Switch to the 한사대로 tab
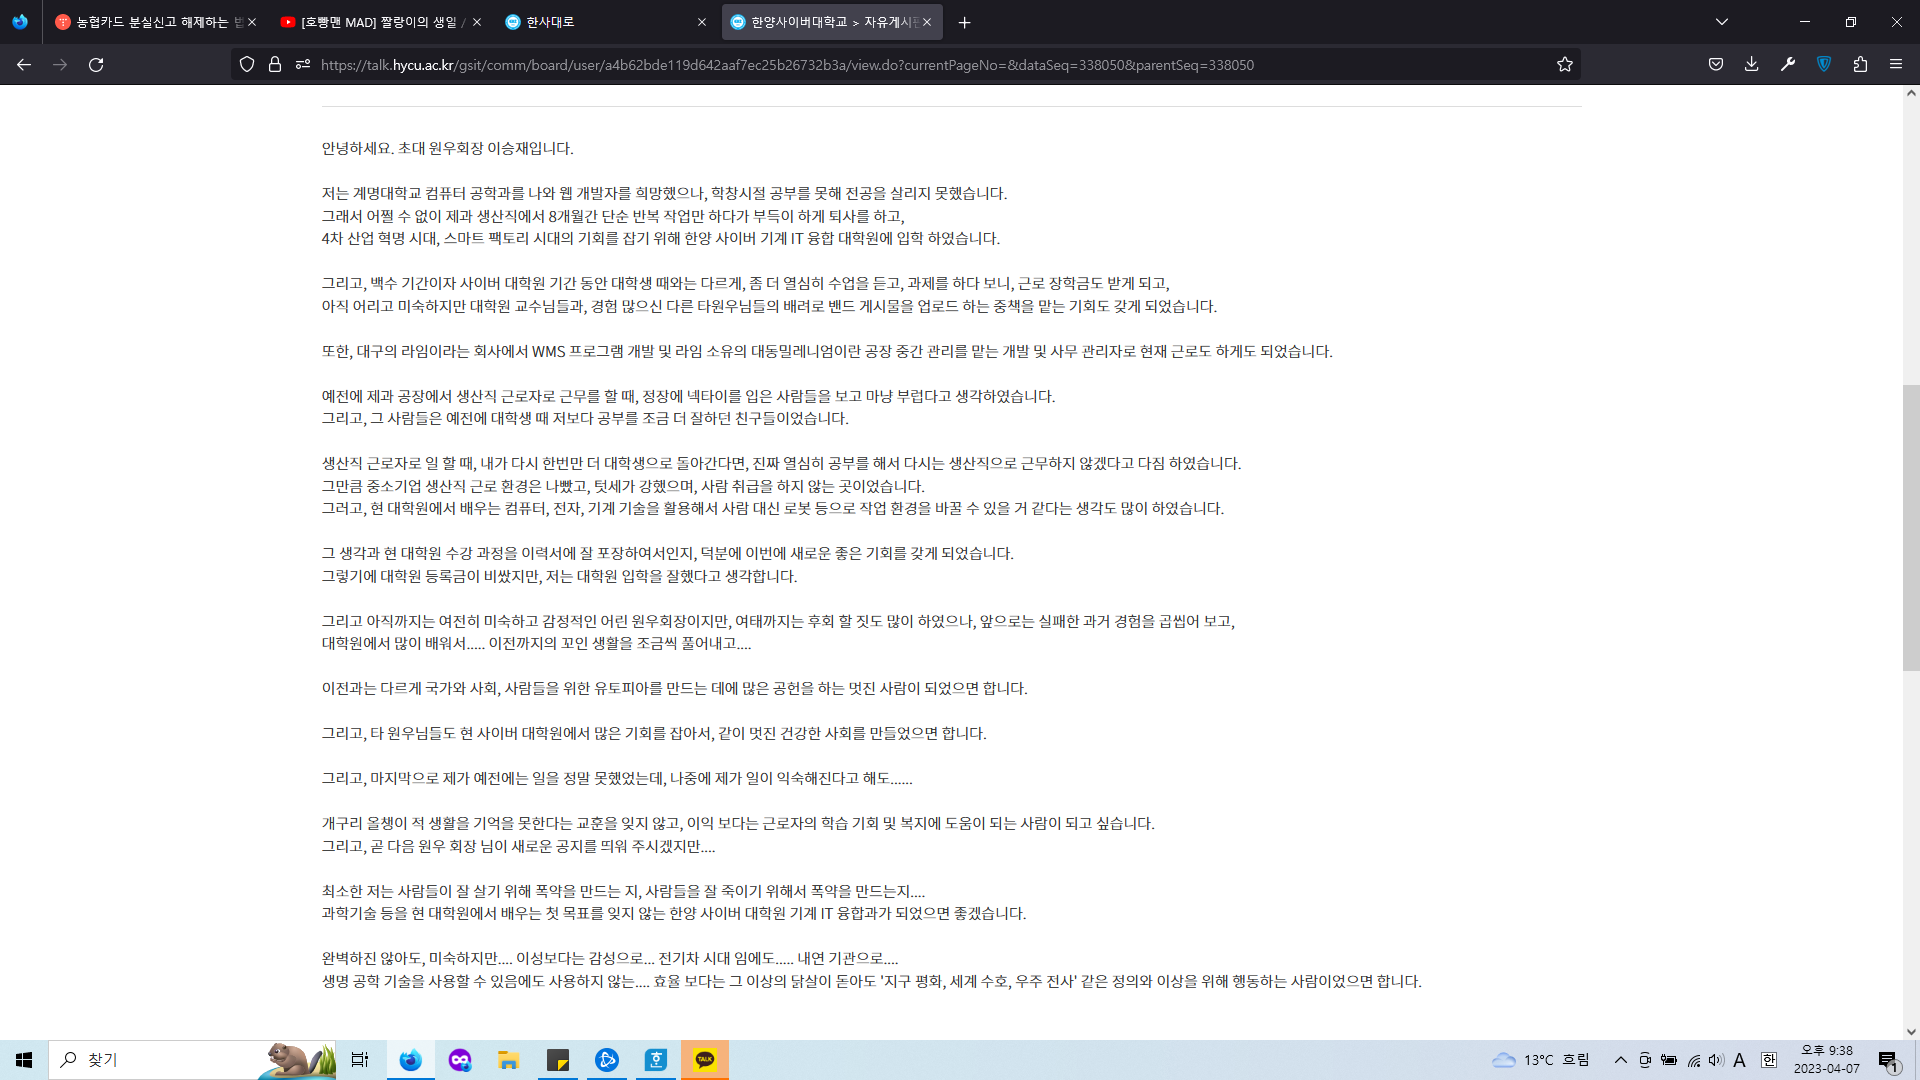1920x1080 pixels. click(x=600, y=22)
